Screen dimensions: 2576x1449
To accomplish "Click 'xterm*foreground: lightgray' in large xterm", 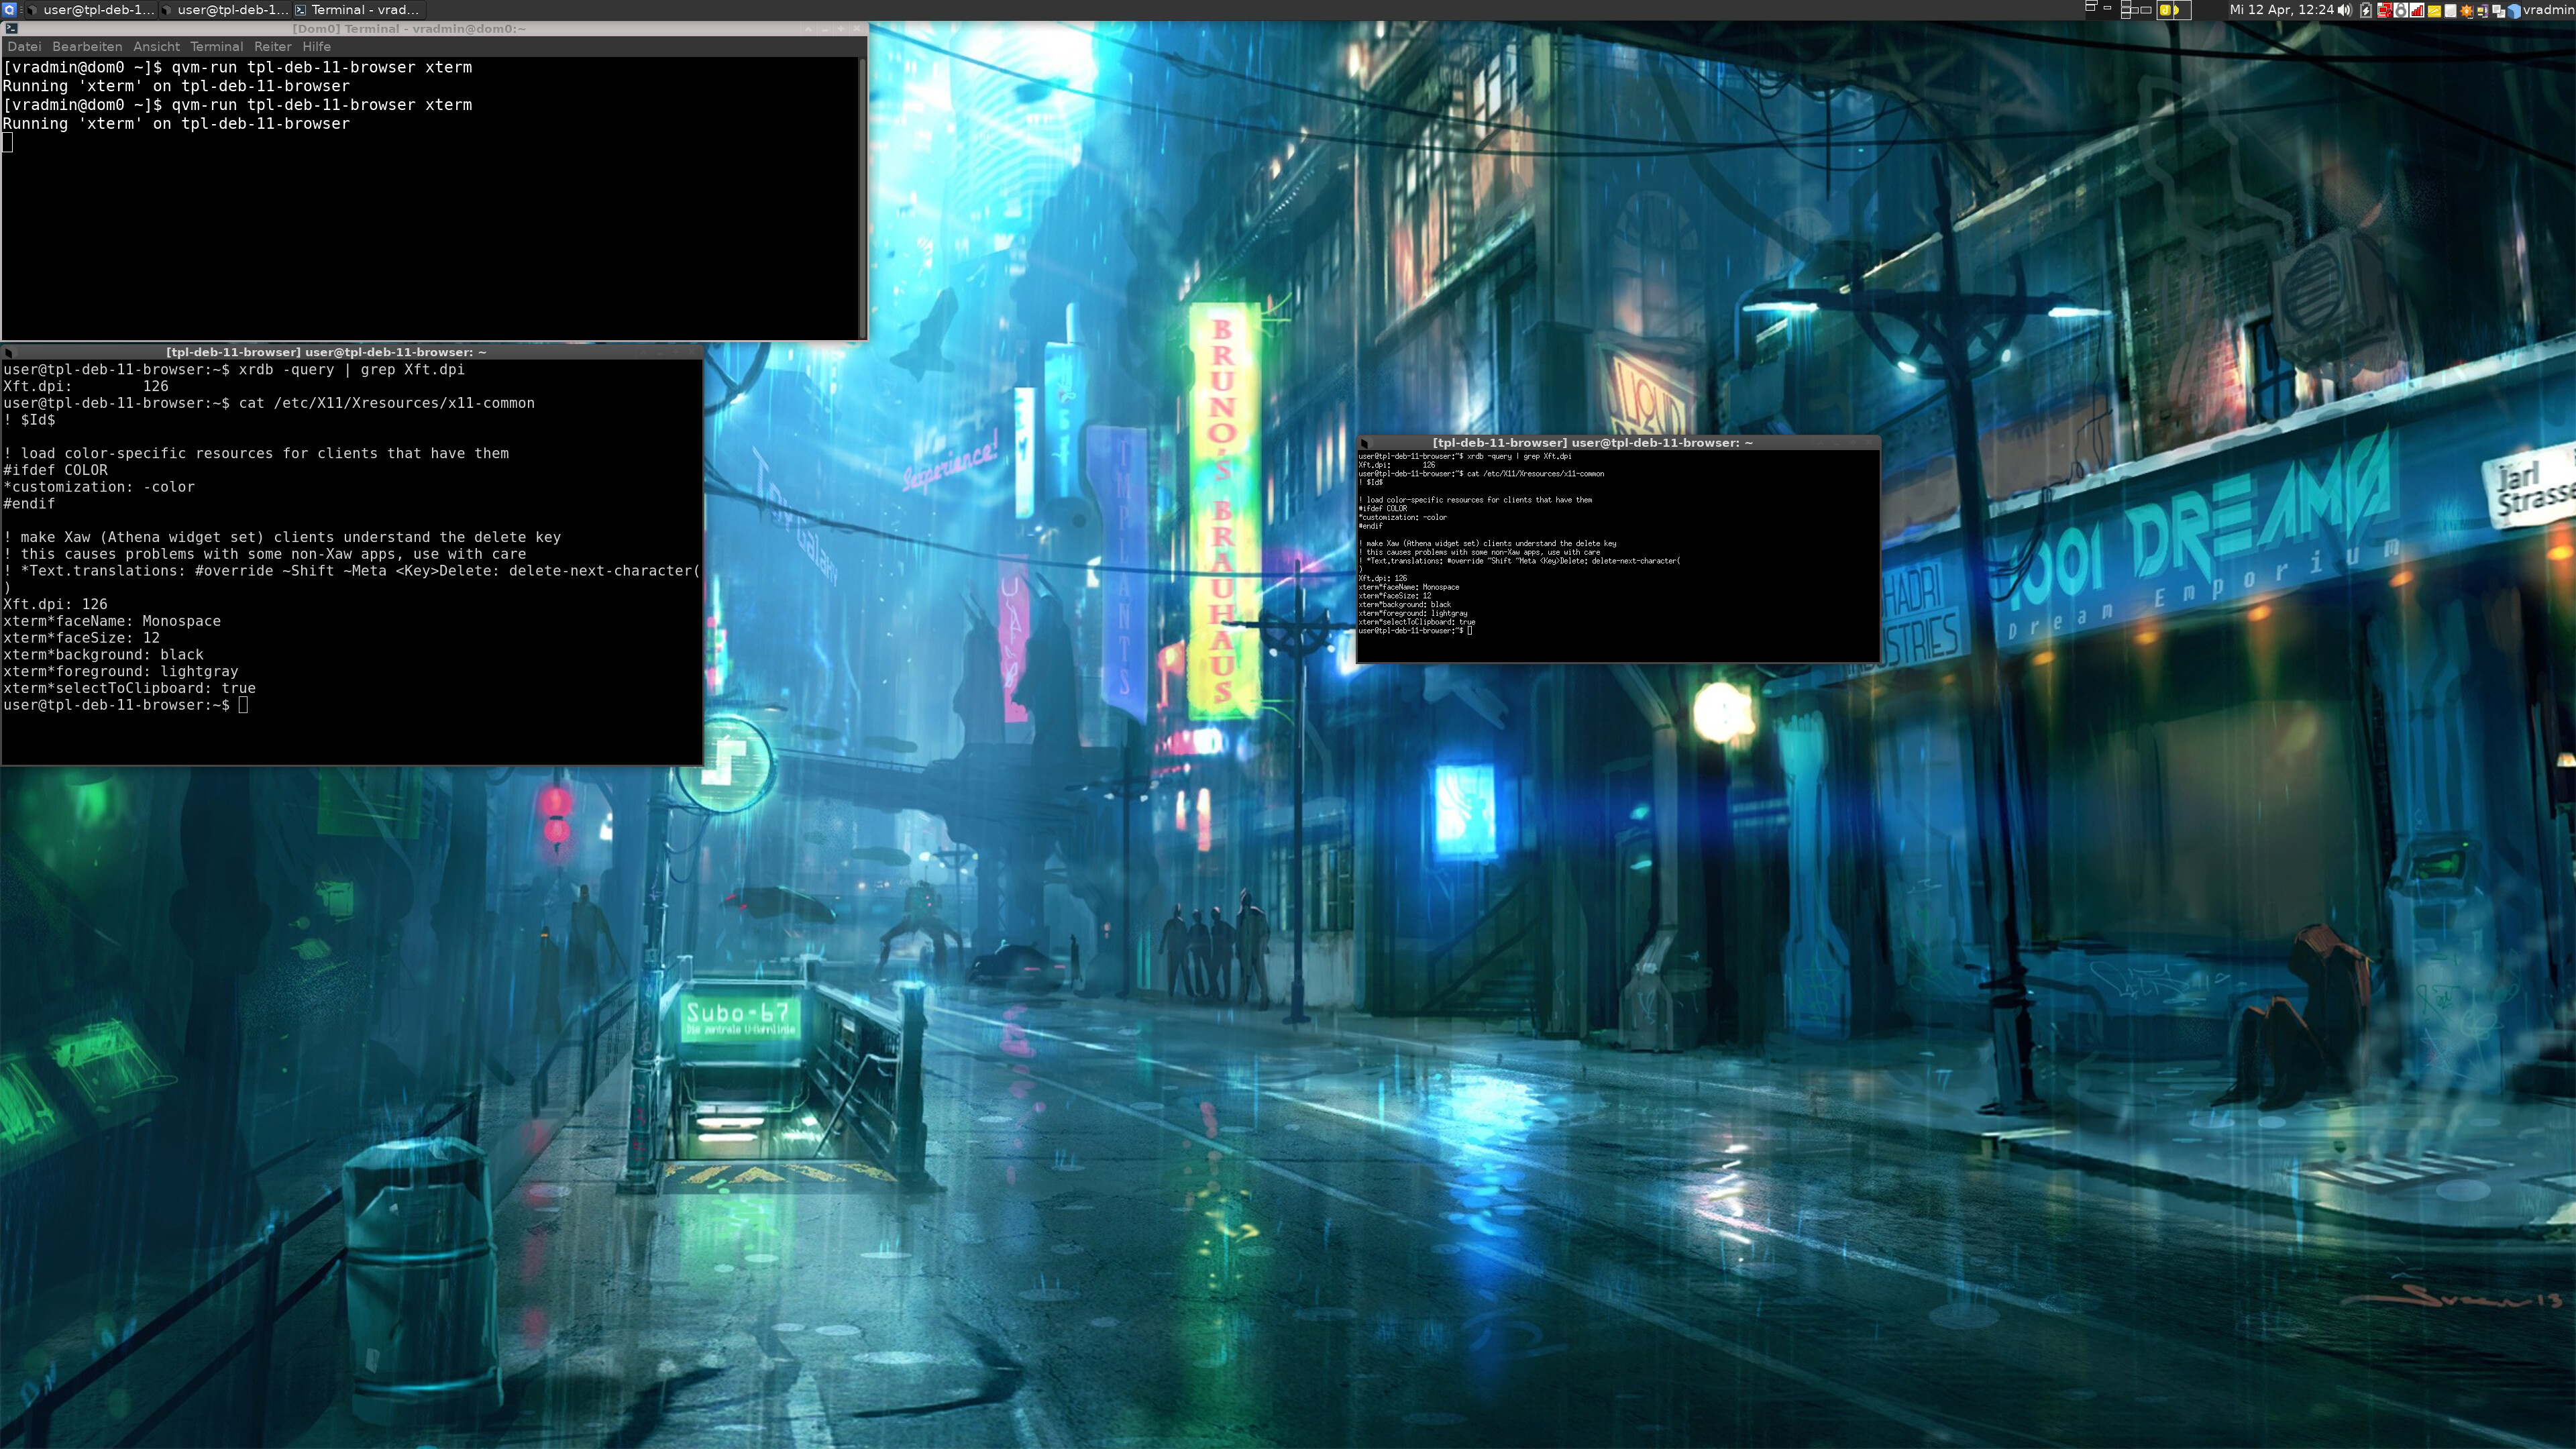I will [121, 672].
